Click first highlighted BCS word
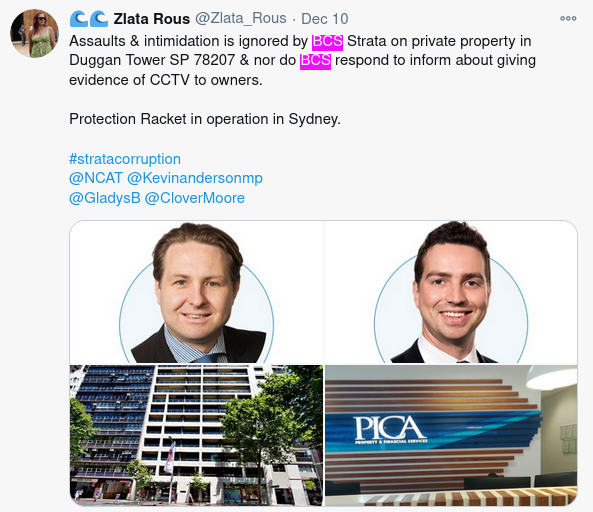The image size is (593, 512). (327, 42)
